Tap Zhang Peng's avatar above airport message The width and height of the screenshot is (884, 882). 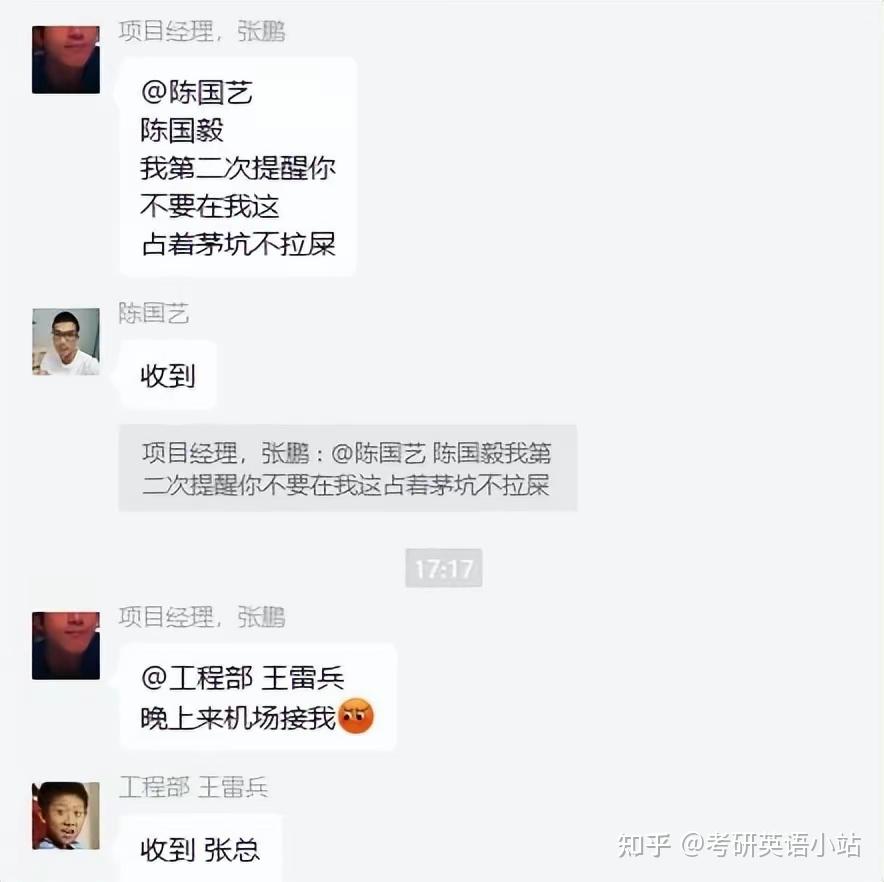point(66,645)
